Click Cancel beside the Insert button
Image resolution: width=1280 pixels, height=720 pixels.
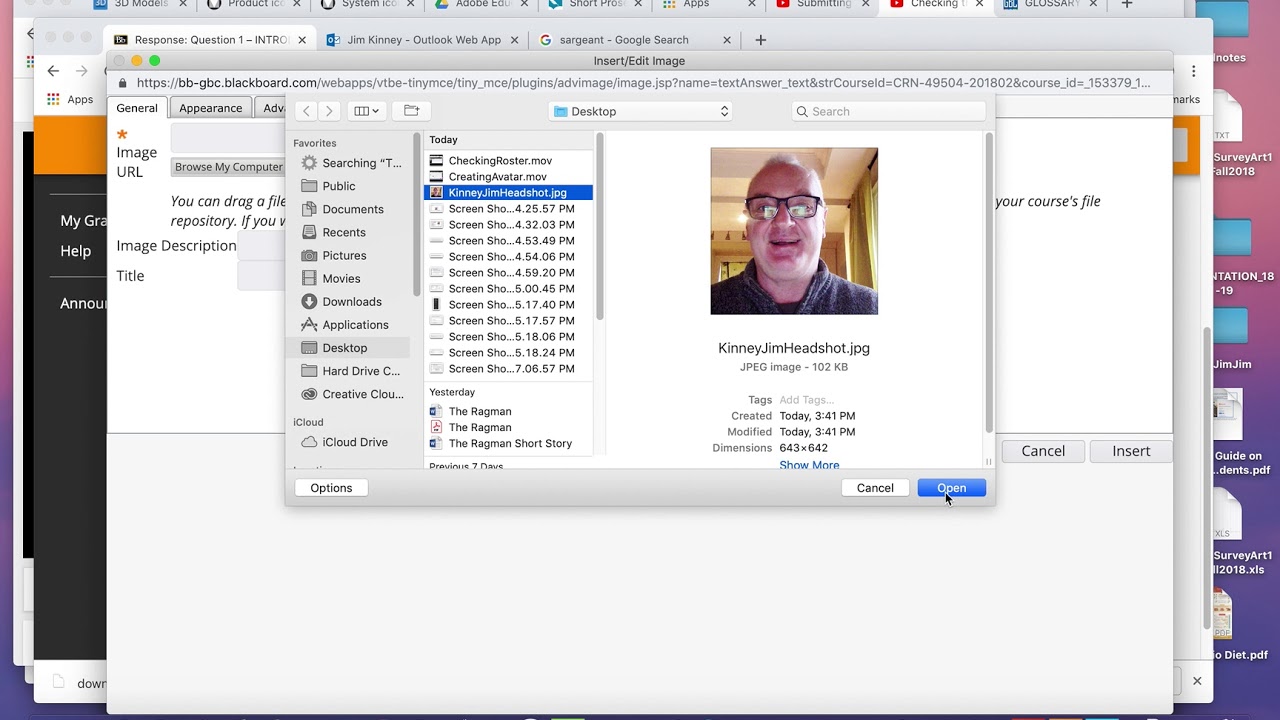point(1043,451)
